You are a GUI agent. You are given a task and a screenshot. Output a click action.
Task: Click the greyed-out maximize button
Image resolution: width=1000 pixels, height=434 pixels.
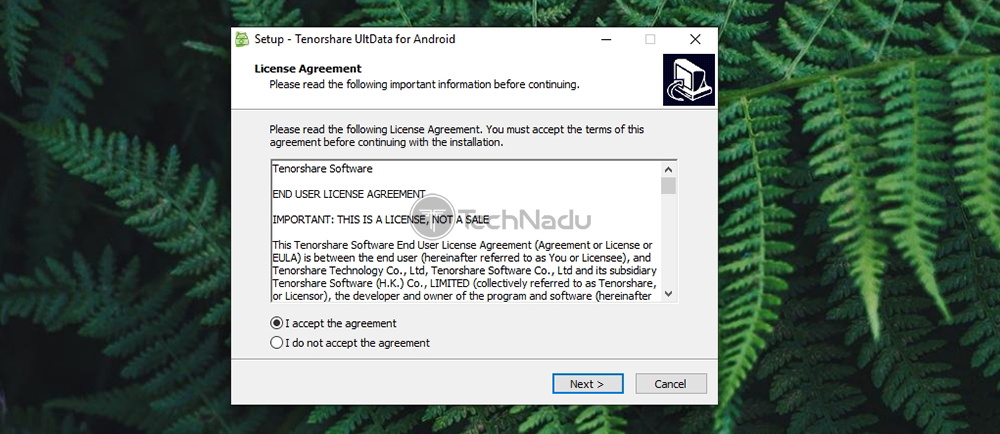[650, 40]
